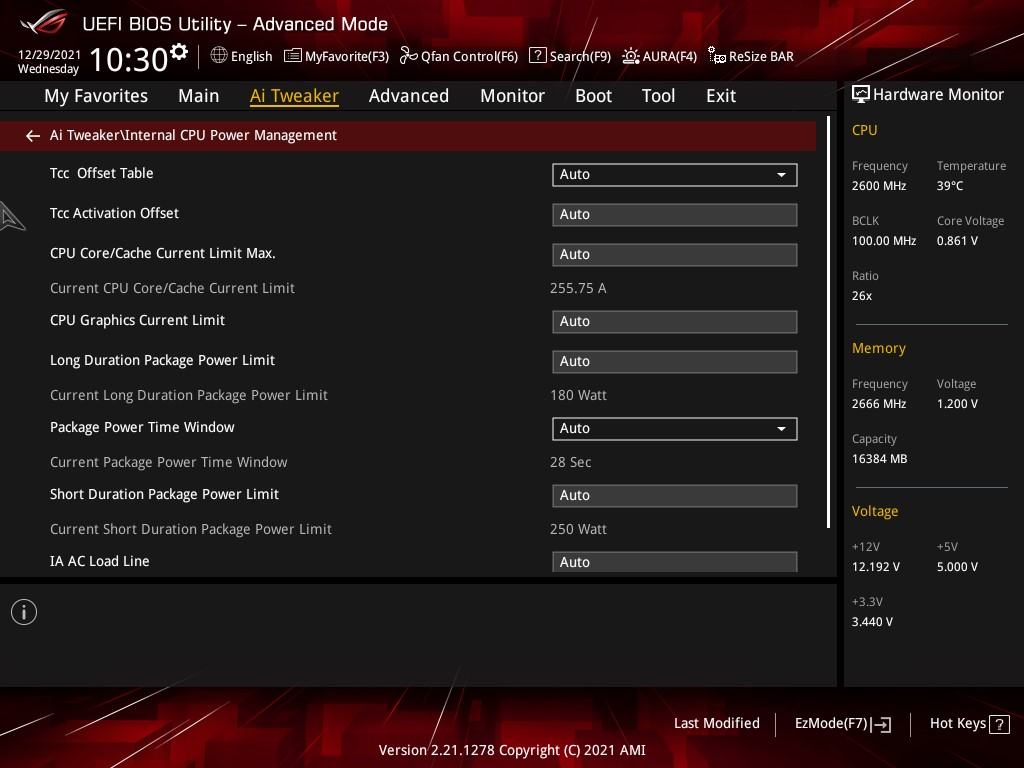Select Tcc Offset Table label
Screen dimensions: 1024x768
coord(102,173)
